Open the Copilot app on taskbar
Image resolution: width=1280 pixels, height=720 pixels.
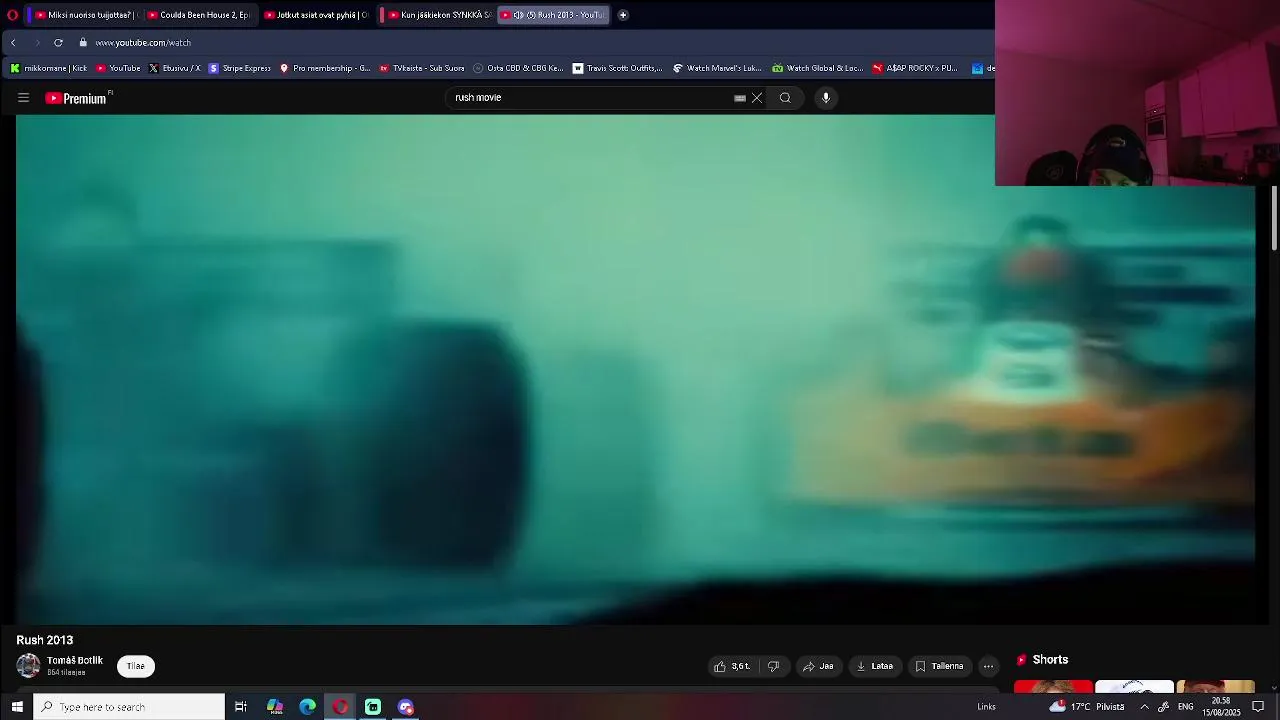(x=274, y=707)
